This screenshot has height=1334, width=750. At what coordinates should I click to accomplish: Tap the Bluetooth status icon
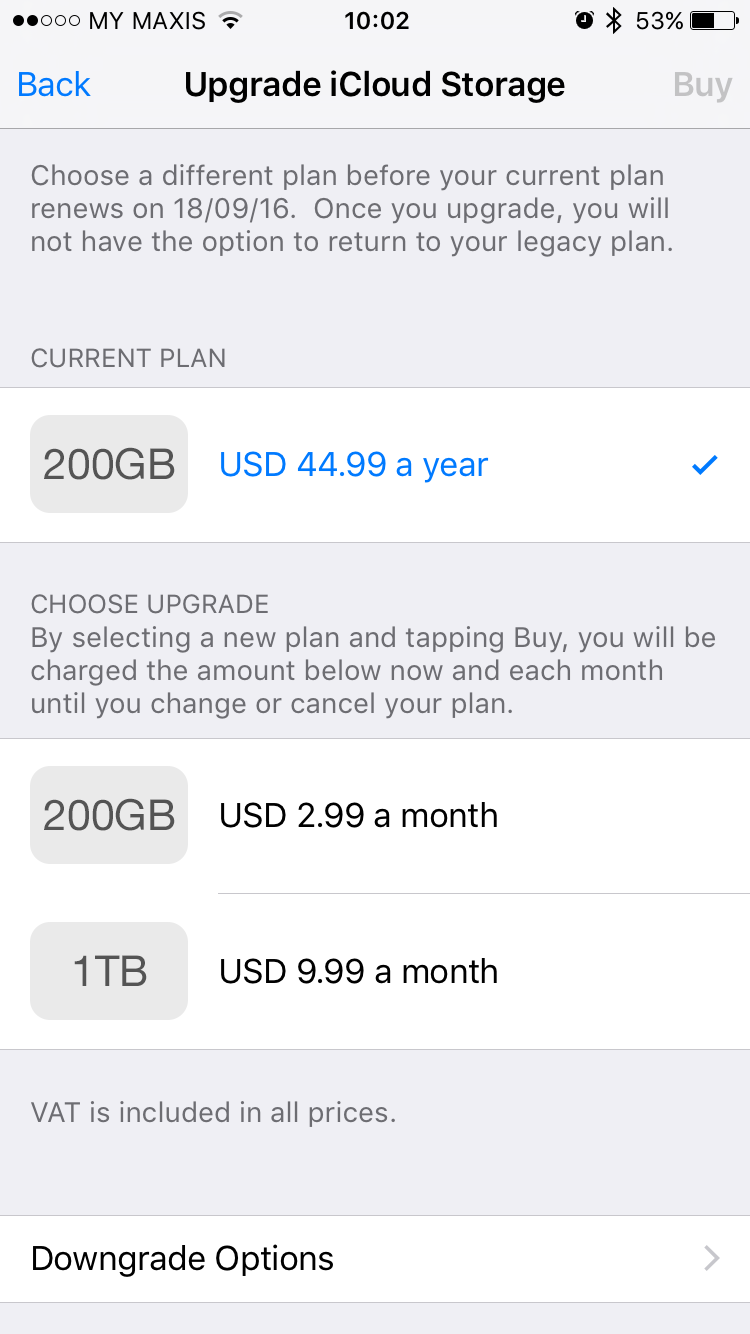pyautogui.click(x=614, y=20)
